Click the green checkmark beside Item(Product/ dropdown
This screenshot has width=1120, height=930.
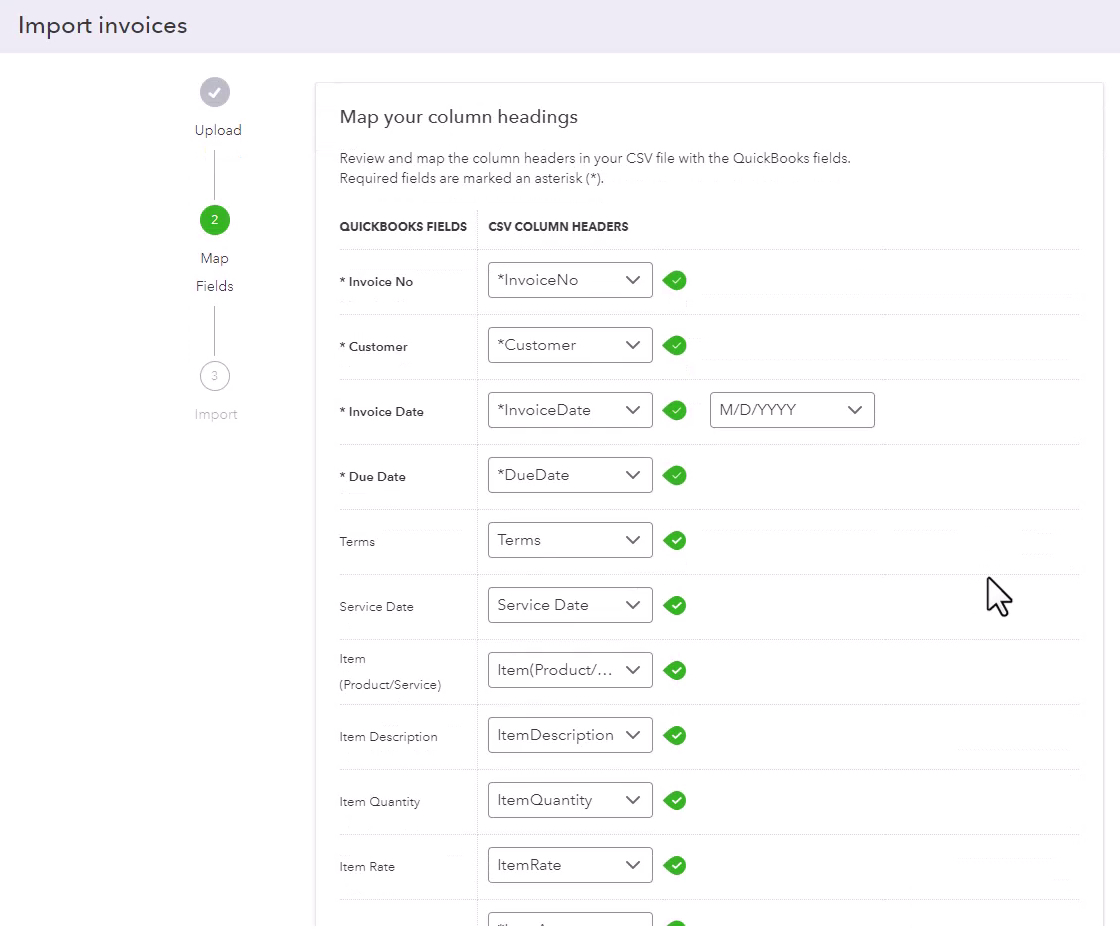click(x=674, y=671)
